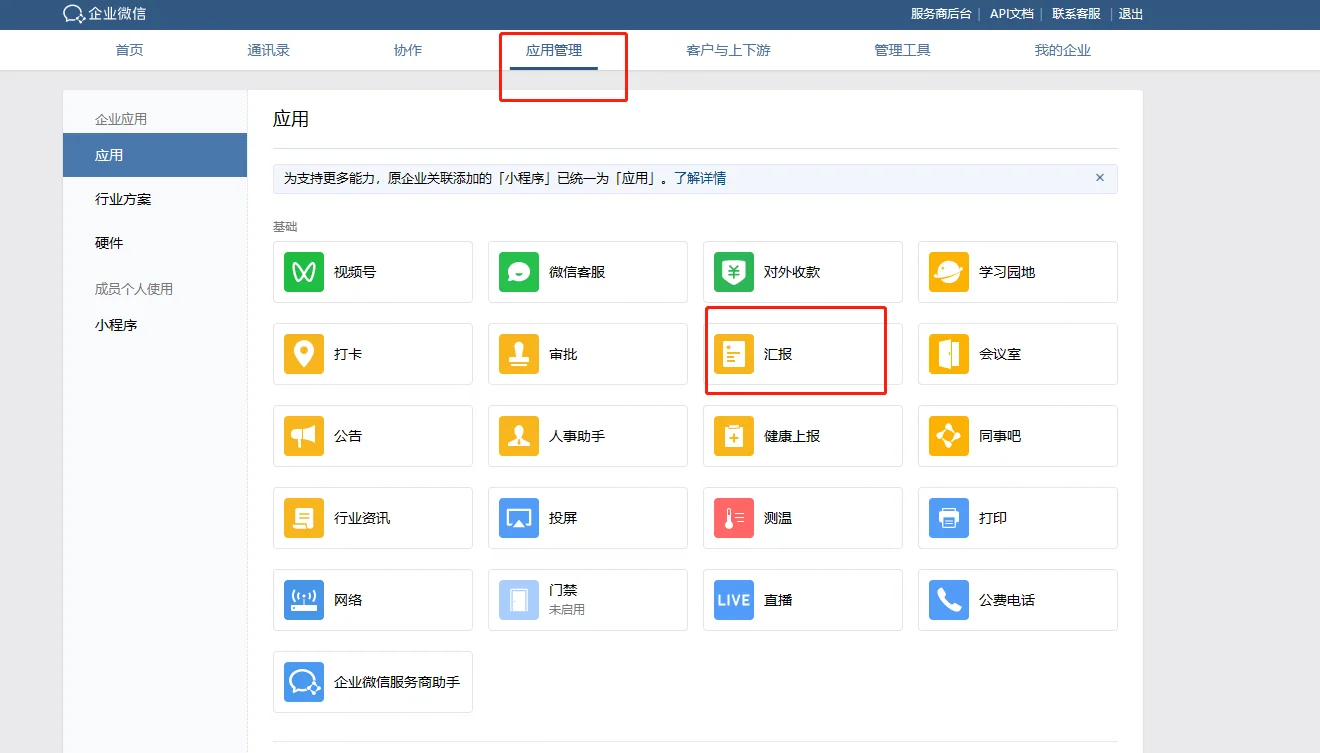Open 企业微信服务商助手 by its label
This screenshot has width=1320, height=753.
[397, 682]
